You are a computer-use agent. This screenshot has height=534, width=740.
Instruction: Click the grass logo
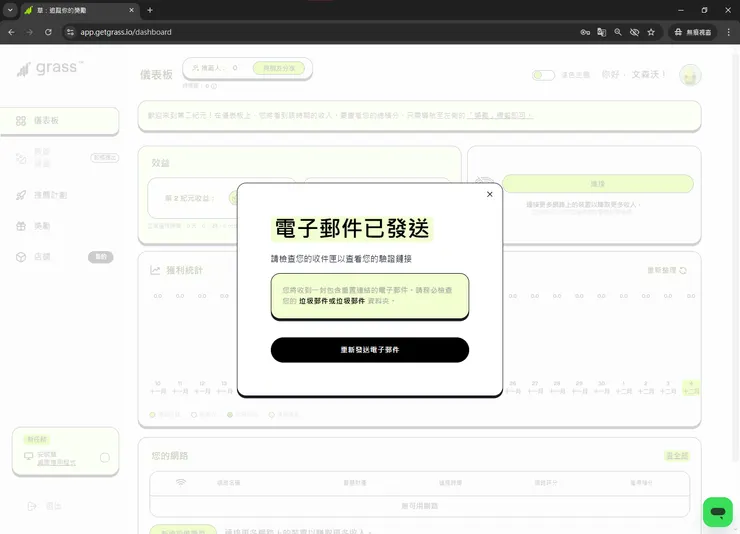point(50,68)
